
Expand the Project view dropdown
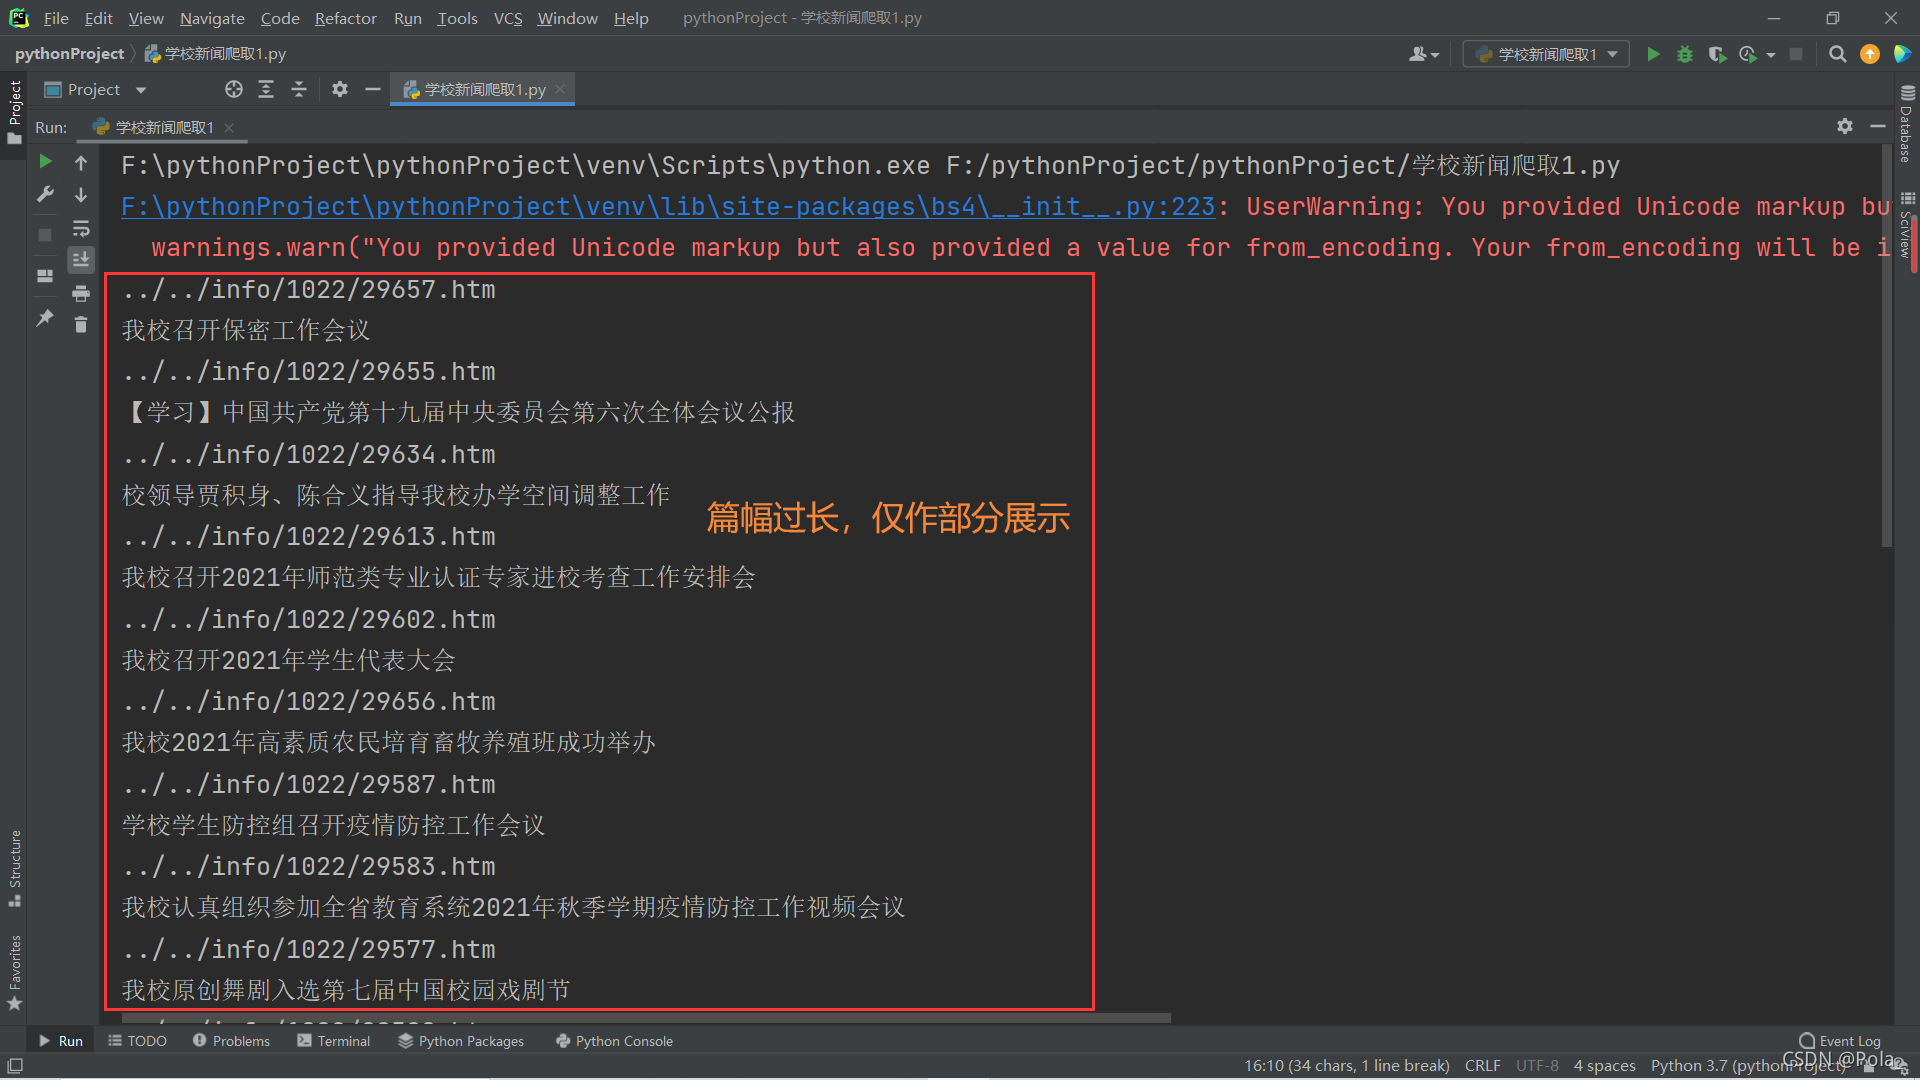(141, 90)
